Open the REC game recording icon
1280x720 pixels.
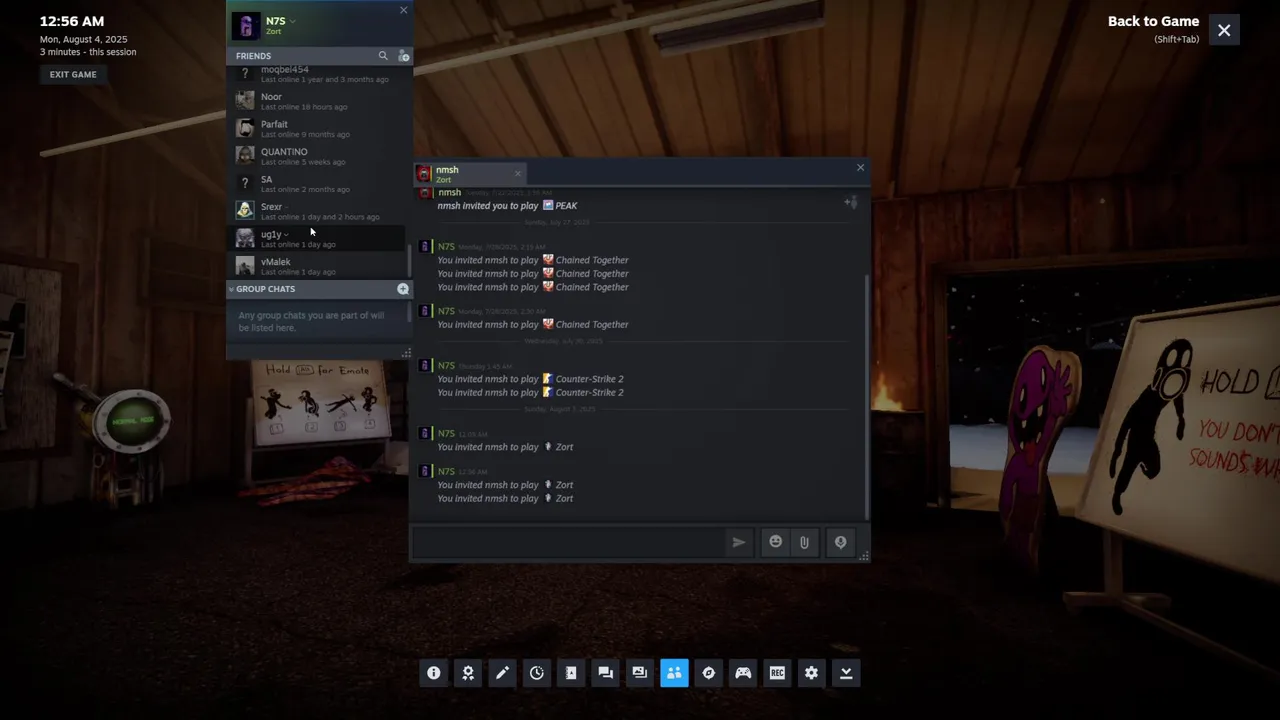[x=777, y=673]
